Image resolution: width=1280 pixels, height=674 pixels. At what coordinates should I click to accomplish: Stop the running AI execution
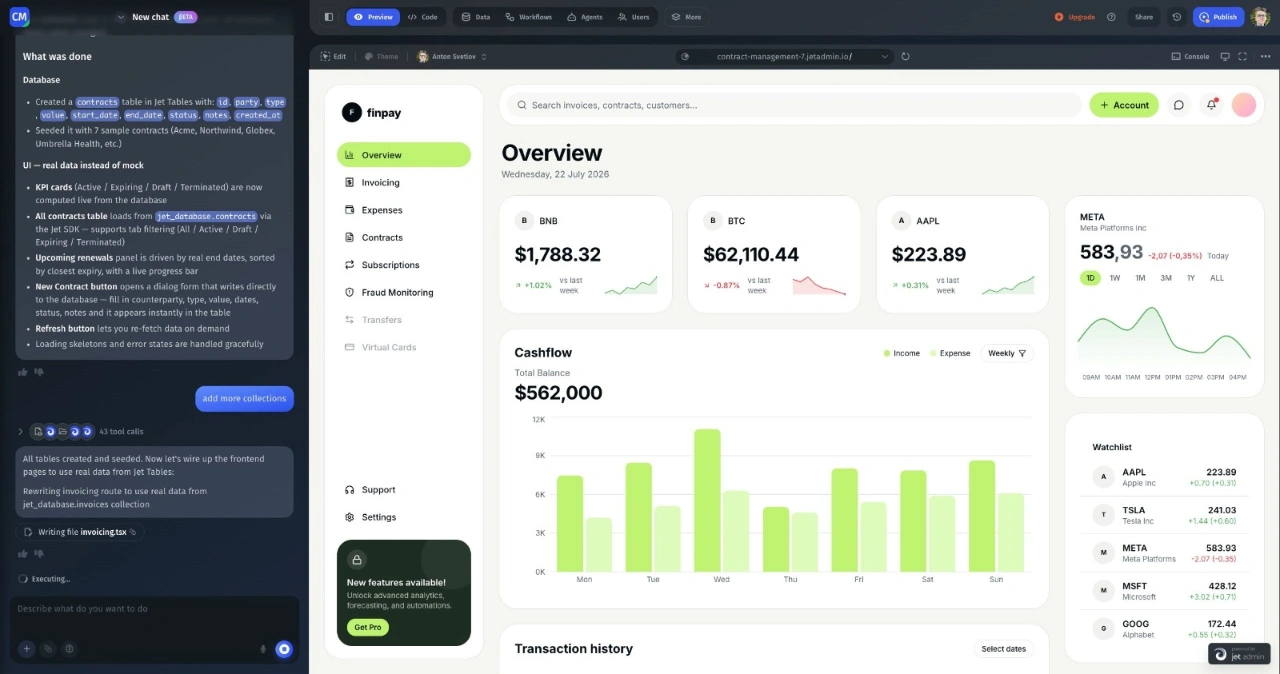(x=284, y=649)
